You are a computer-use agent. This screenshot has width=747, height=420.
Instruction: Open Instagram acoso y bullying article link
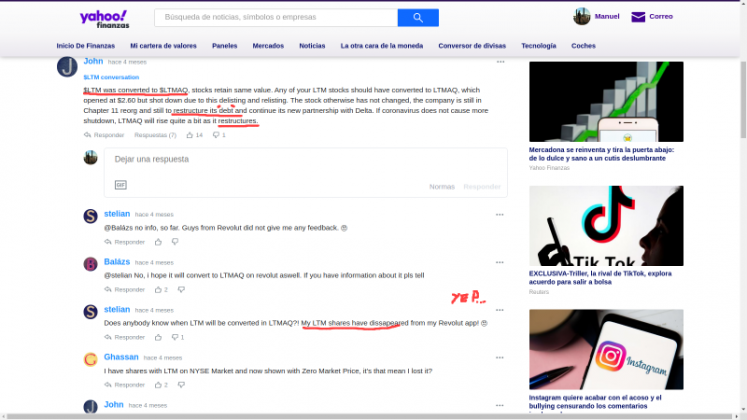click(x=595, y=402)
